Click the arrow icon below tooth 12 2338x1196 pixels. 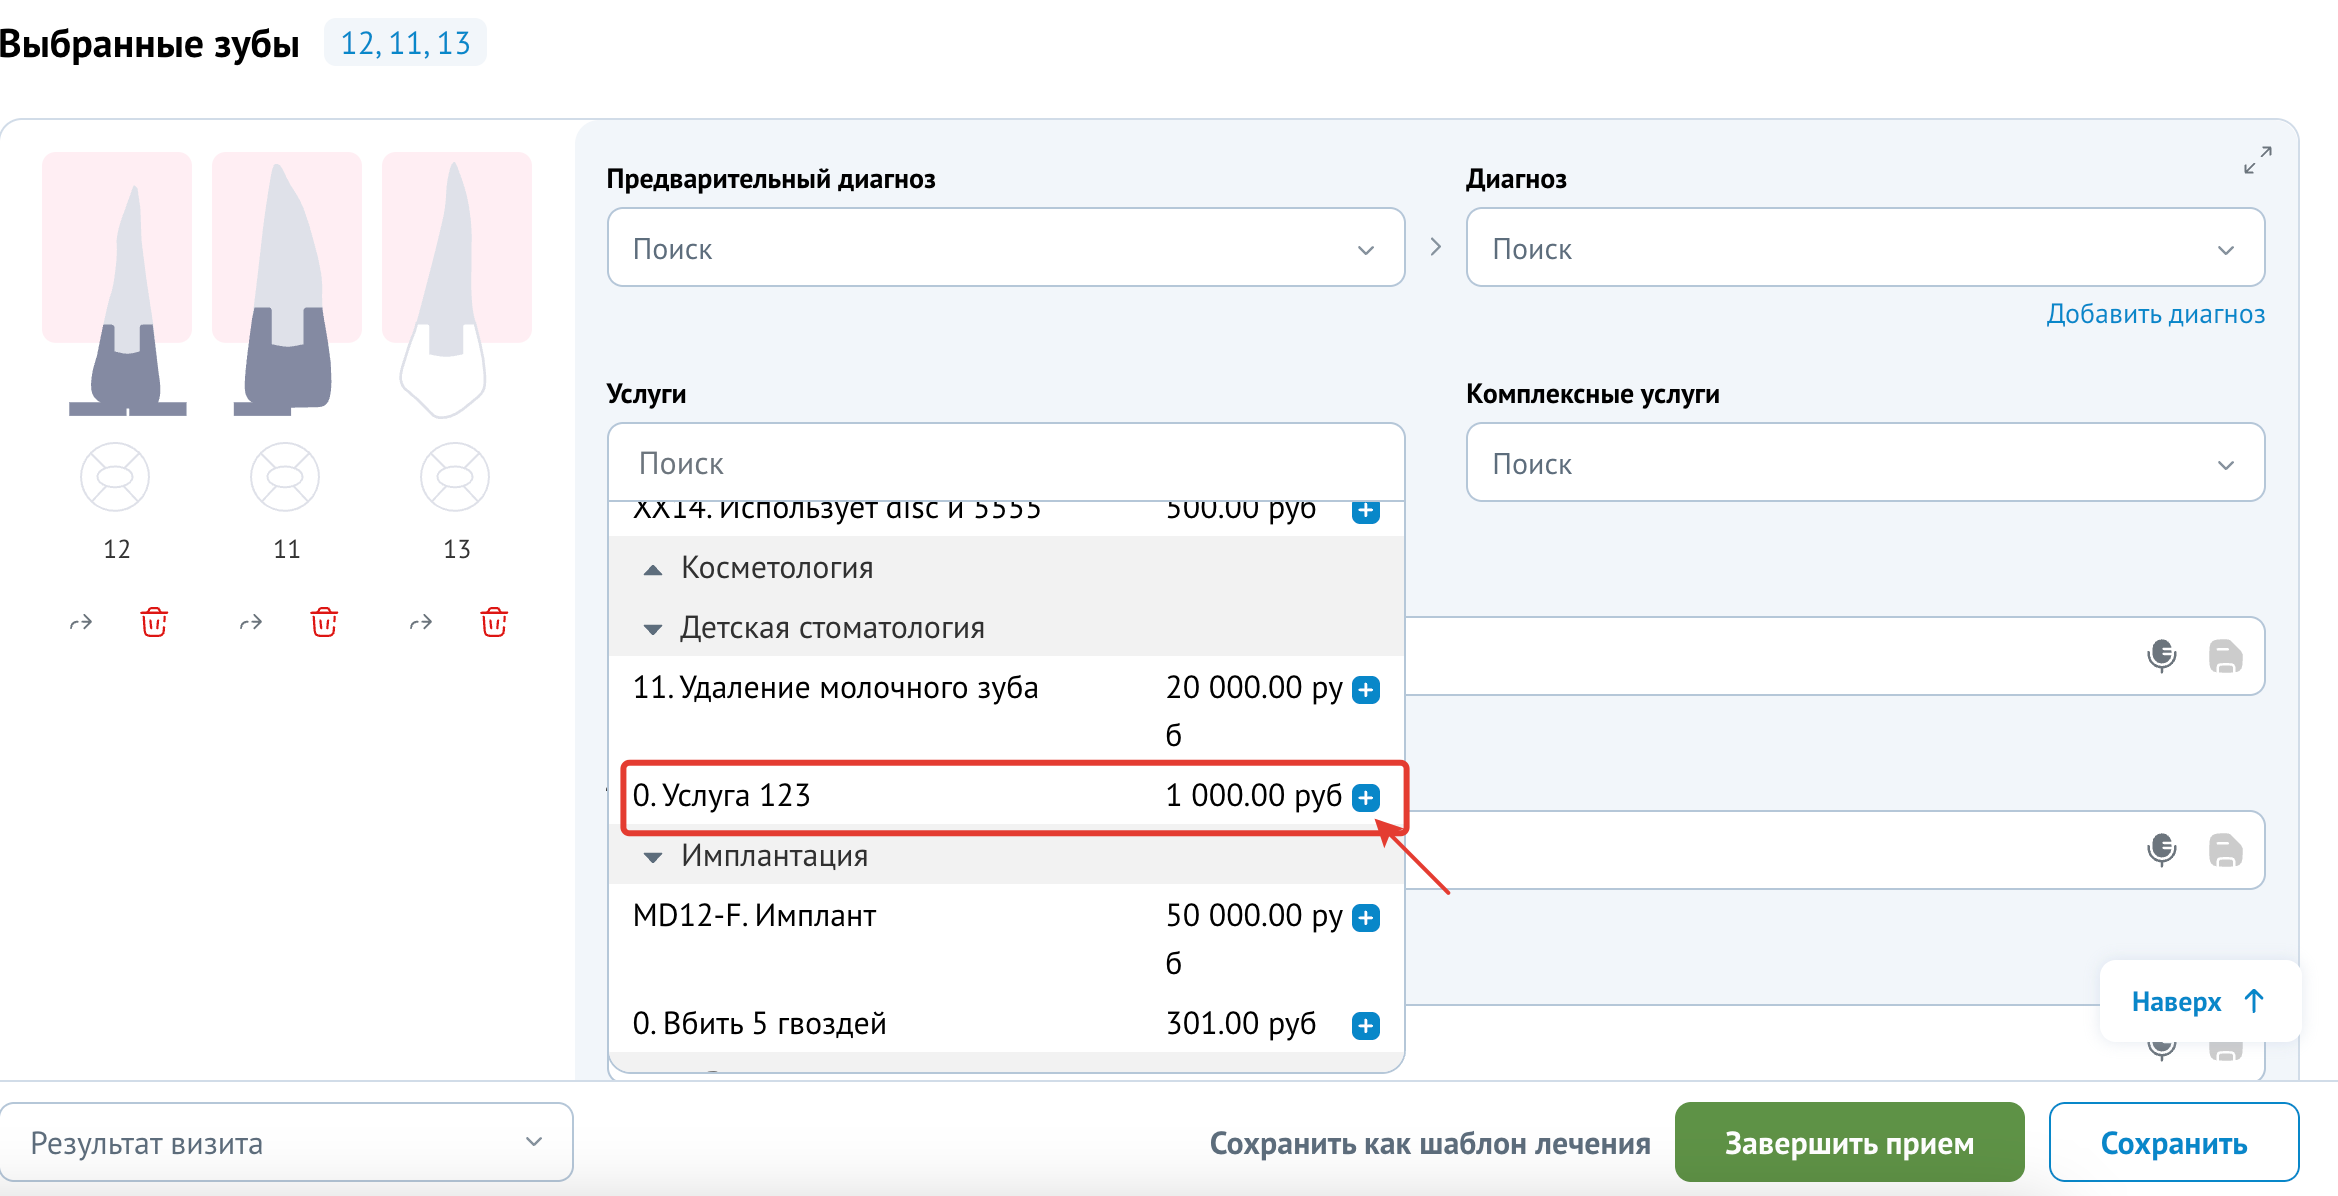pyautogui.click(x=81, y=623)
